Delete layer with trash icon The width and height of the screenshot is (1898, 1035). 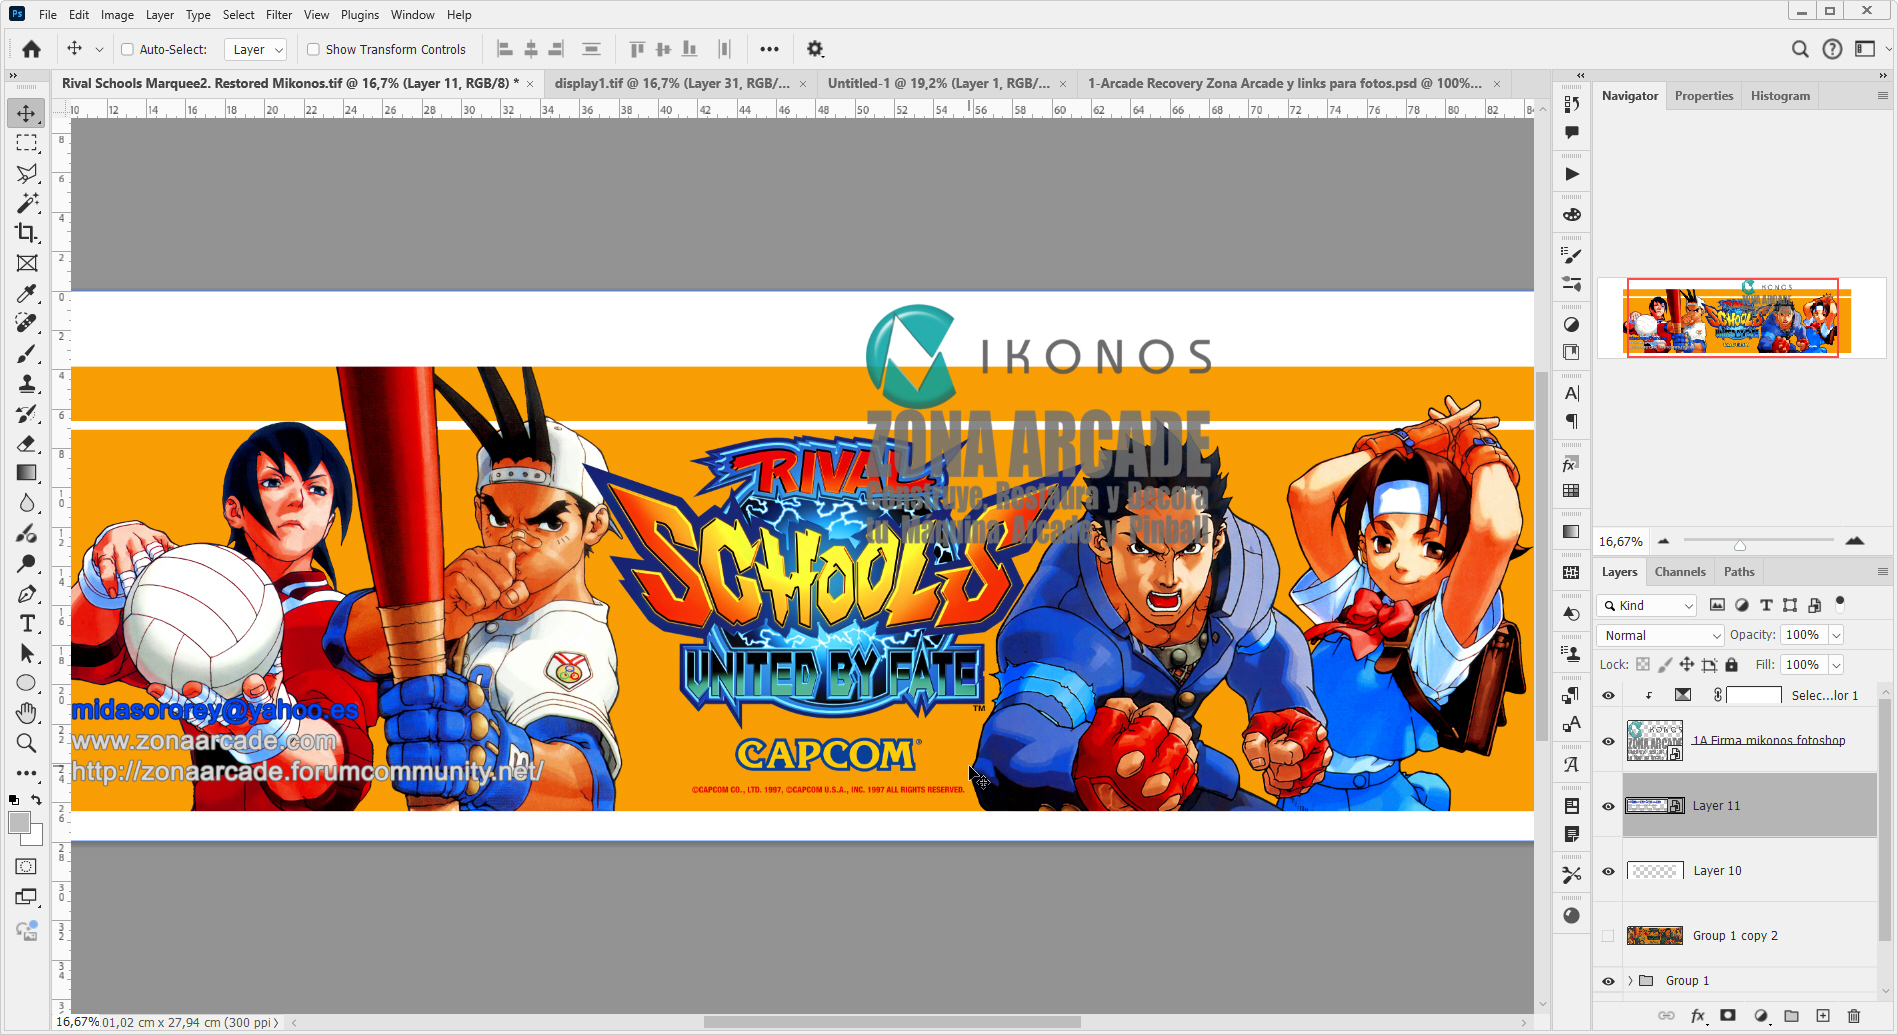[1854, 1015]
